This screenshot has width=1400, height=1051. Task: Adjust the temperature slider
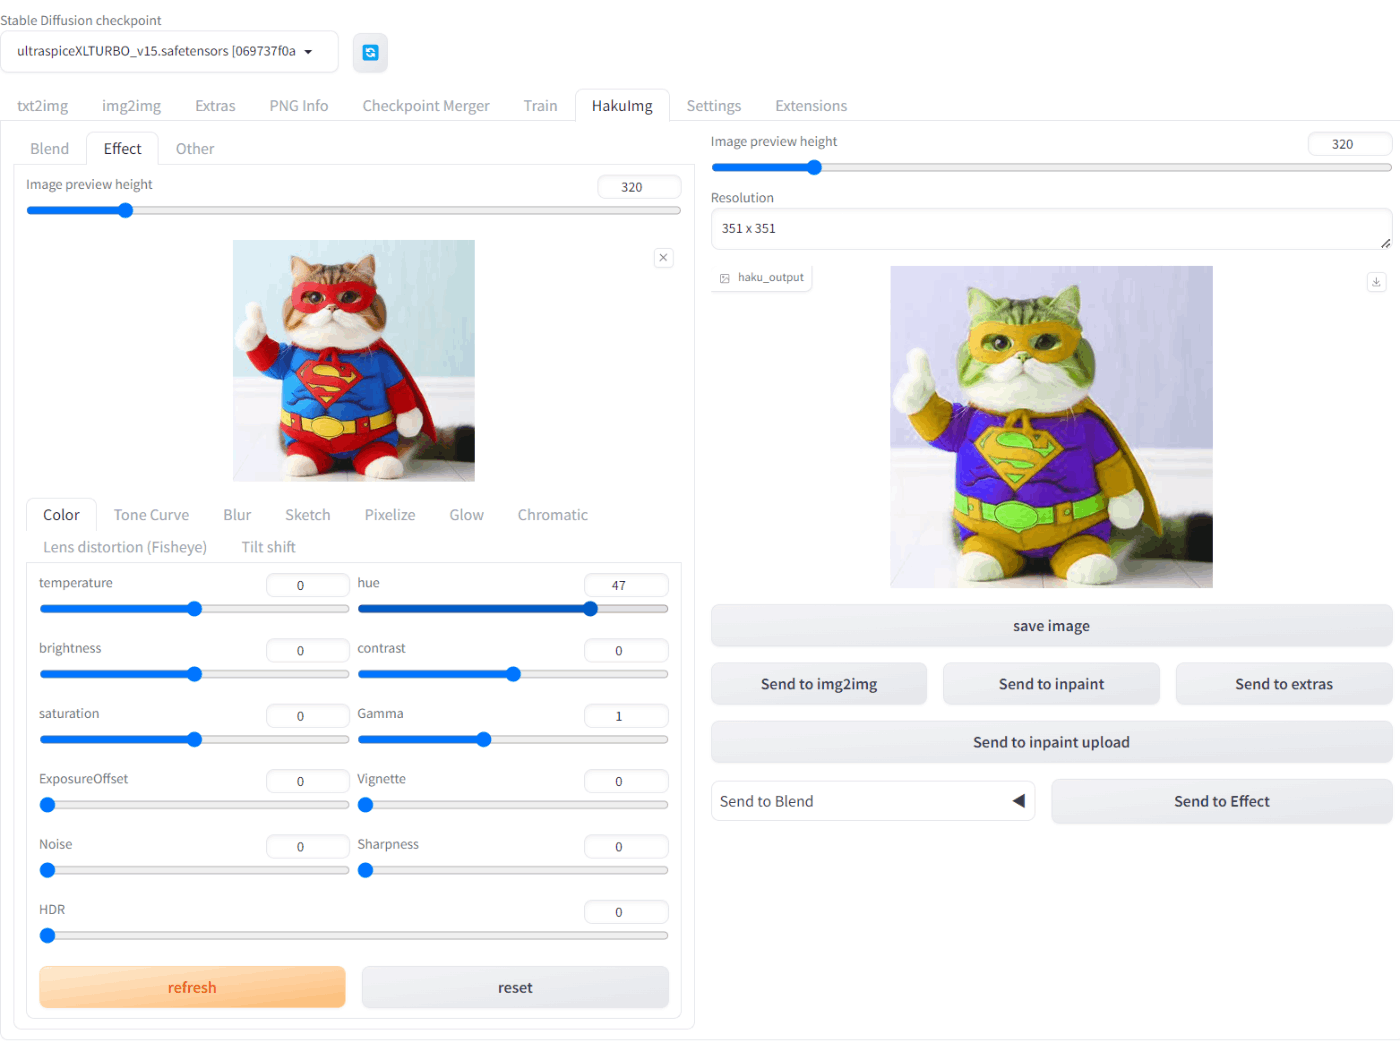pos(194,609)
